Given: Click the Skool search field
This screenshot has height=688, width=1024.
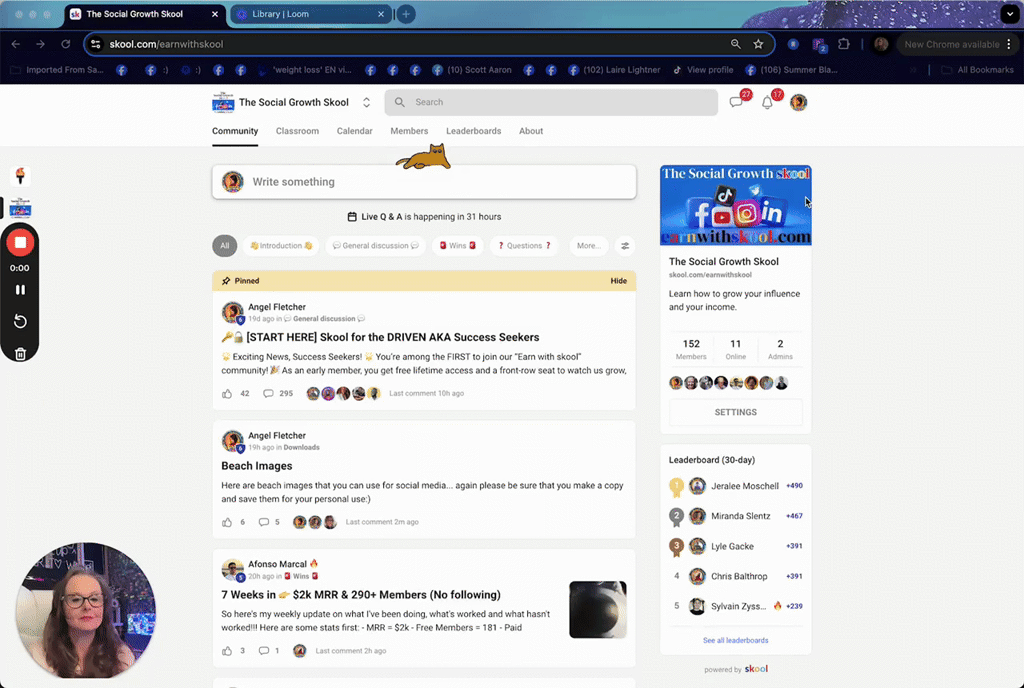Looking at the screenshot, I should [551, 102].
